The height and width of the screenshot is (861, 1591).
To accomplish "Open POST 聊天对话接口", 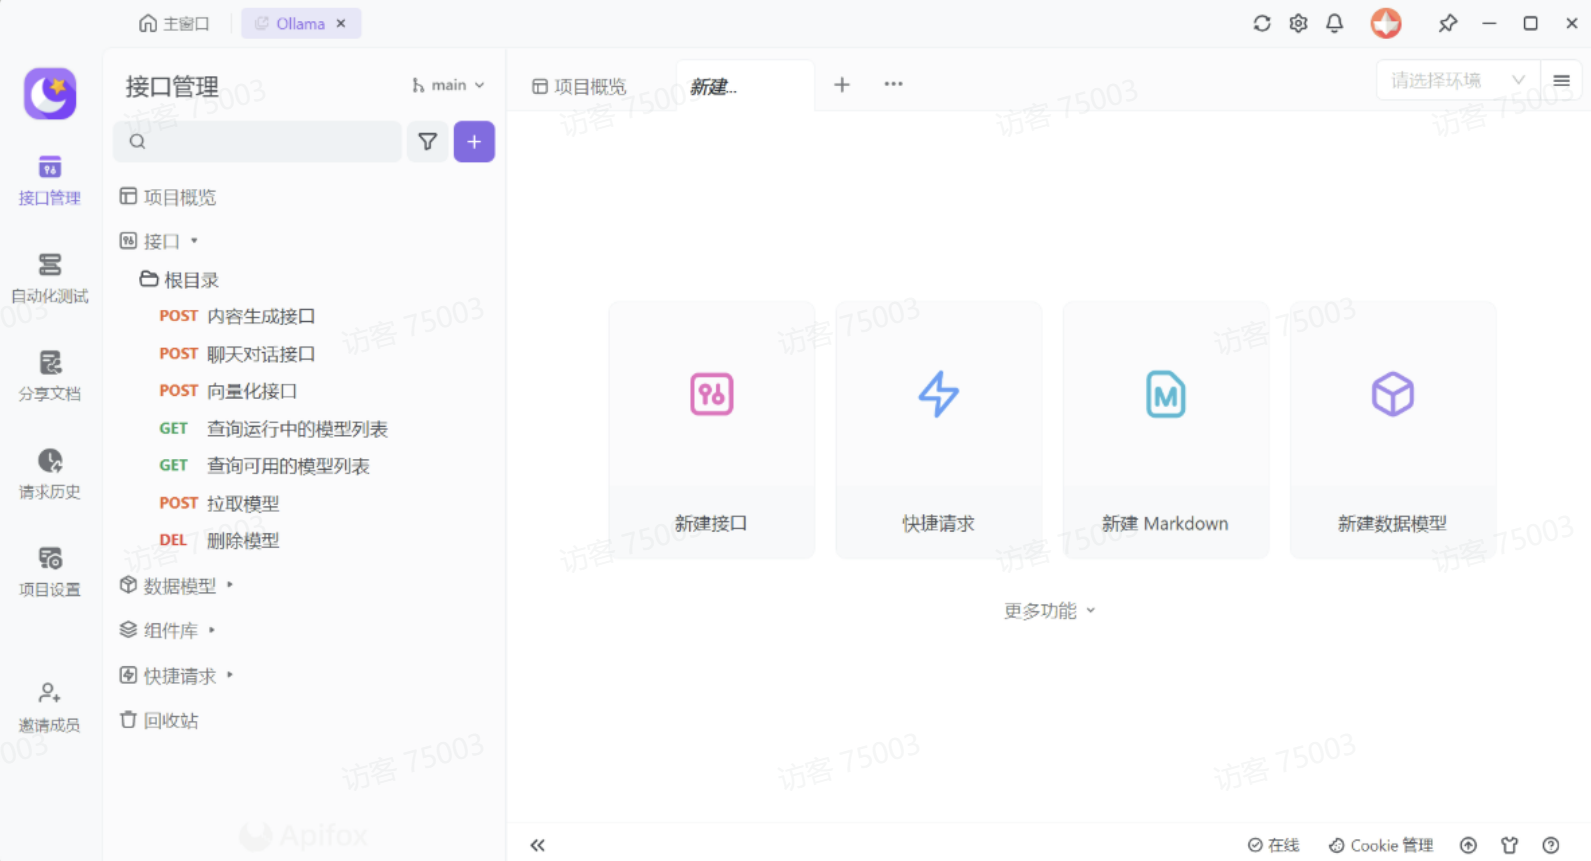I will click(237, 354).
